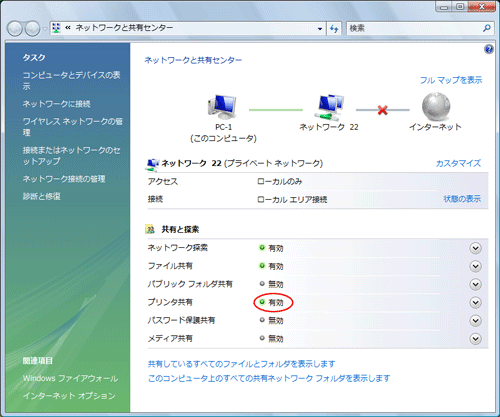Click the refresh button beside address bar
The image size is (500, 417).
pyautogui.click(x=334, y=28)
